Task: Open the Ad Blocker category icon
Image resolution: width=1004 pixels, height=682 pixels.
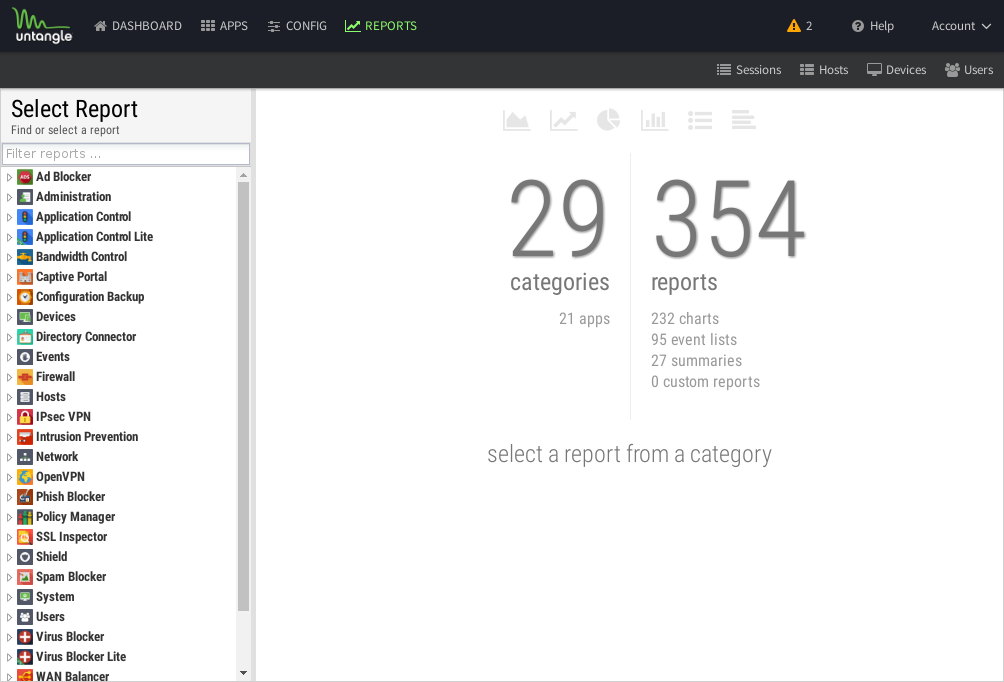Action: coord(25,177)
